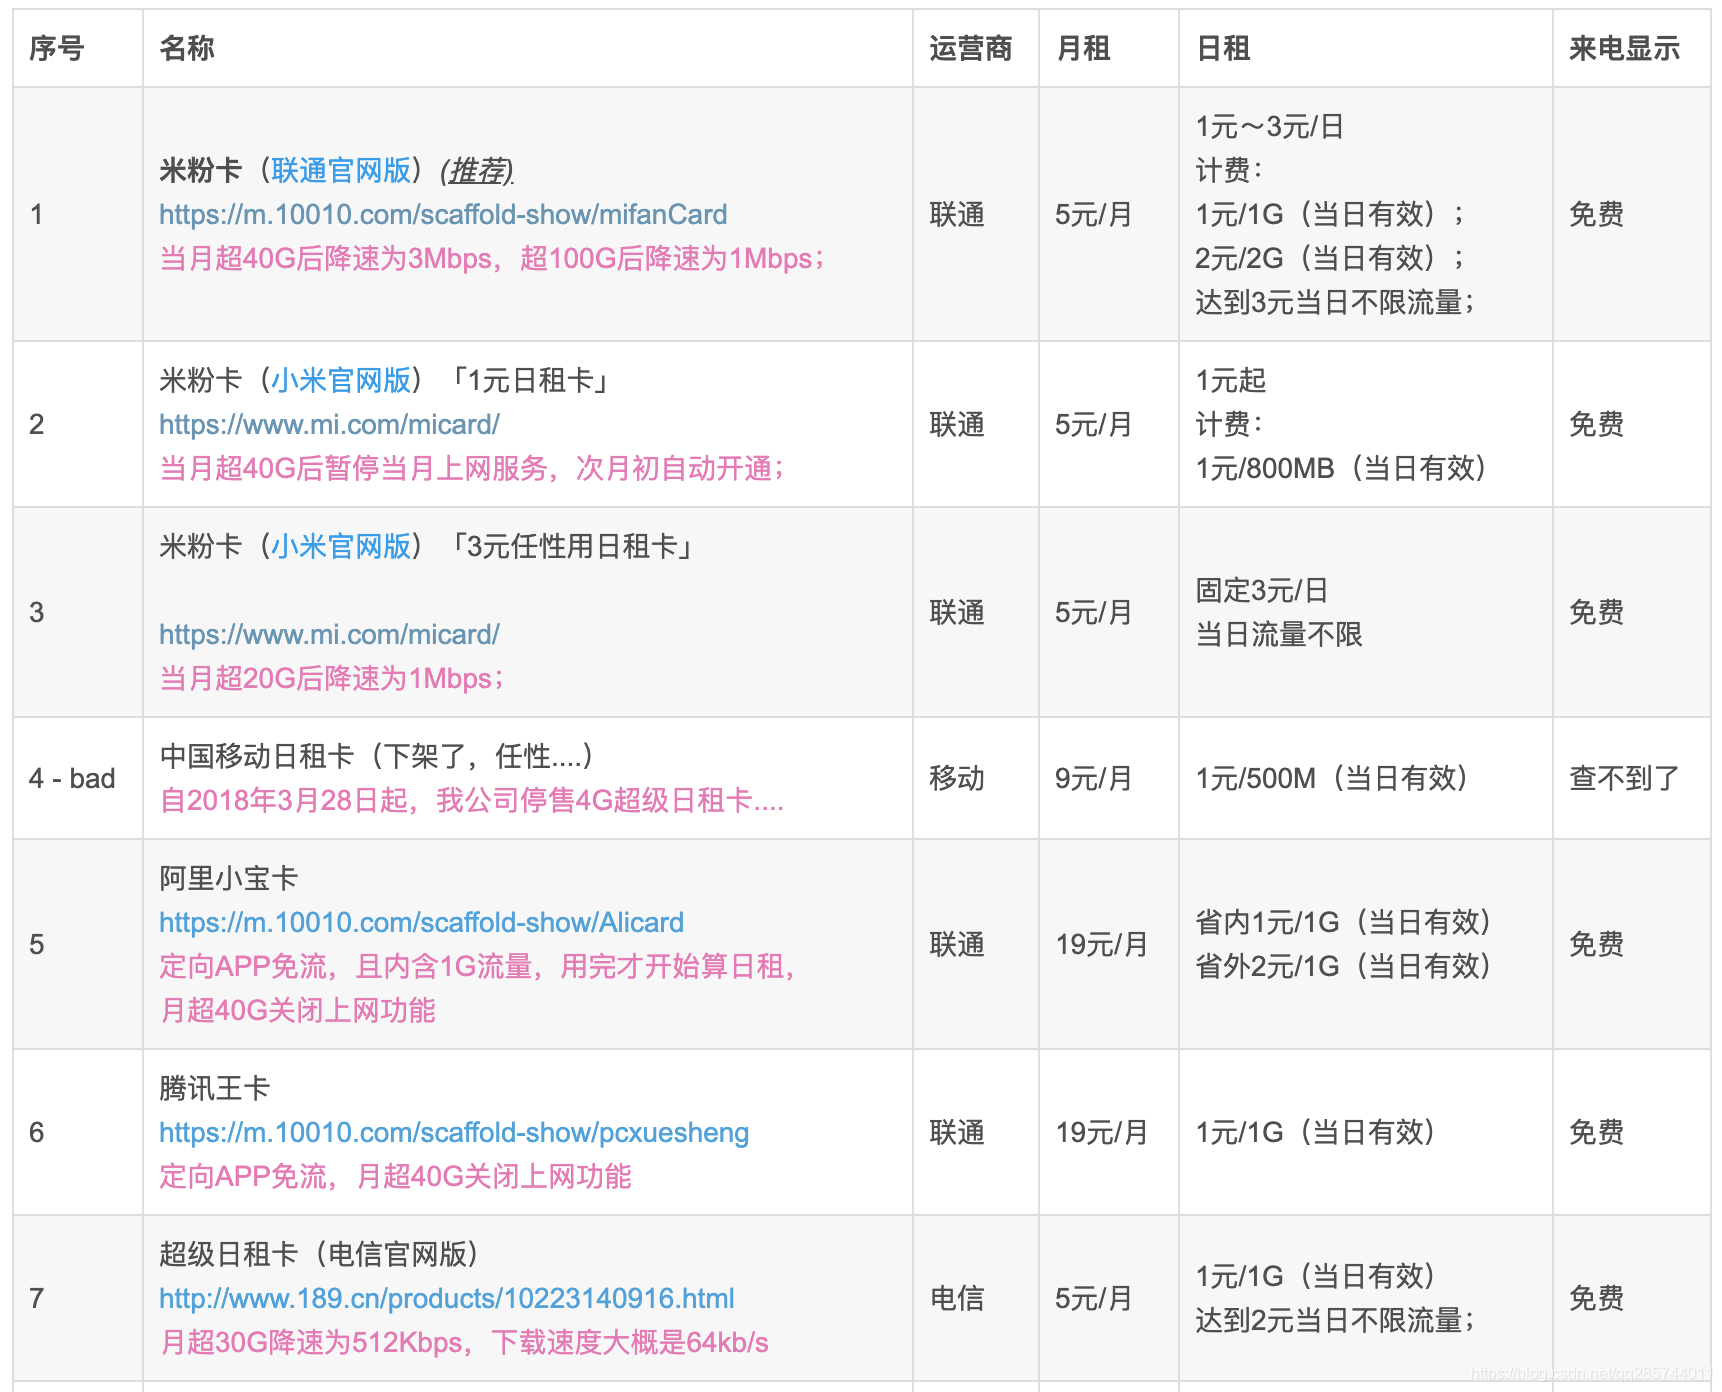Click the 1元～3元/日 text in row 1
1722x1392 pixels.
1269,127
